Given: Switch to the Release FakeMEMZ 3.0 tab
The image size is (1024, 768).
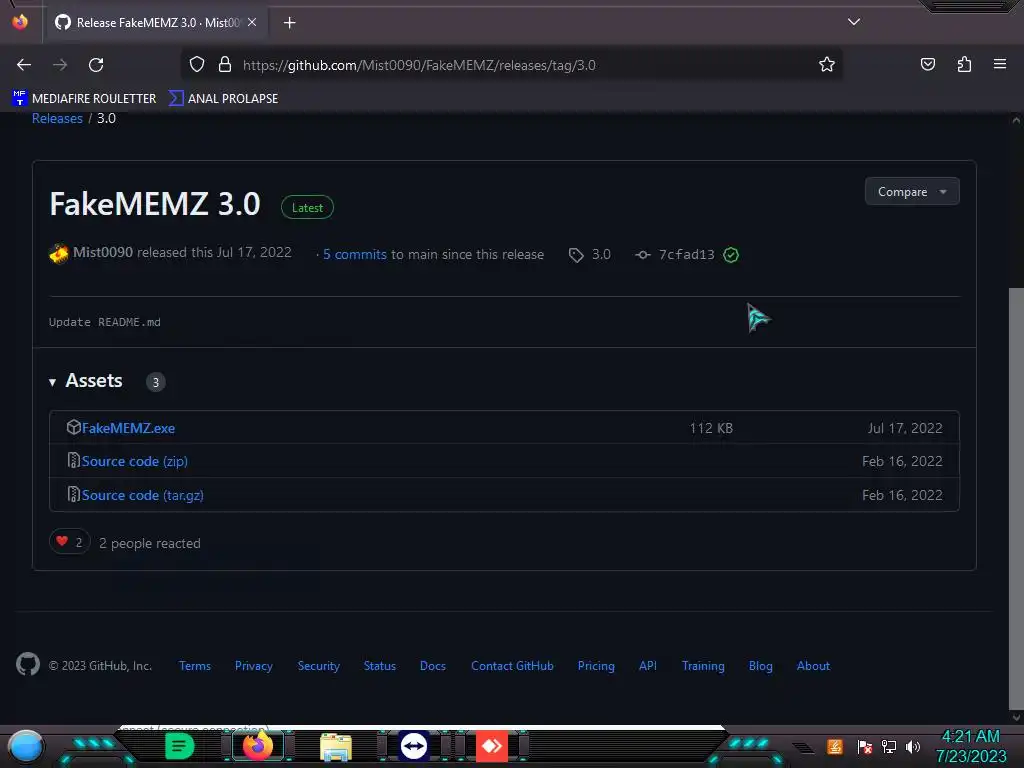Looking at the screenshot, I should [x=155, y=22].
